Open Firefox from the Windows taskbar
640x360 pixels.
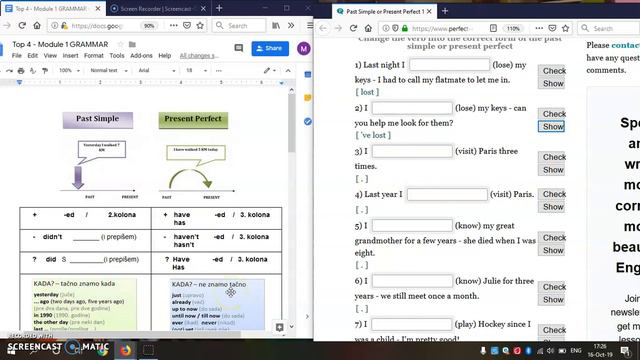(126, 350)
